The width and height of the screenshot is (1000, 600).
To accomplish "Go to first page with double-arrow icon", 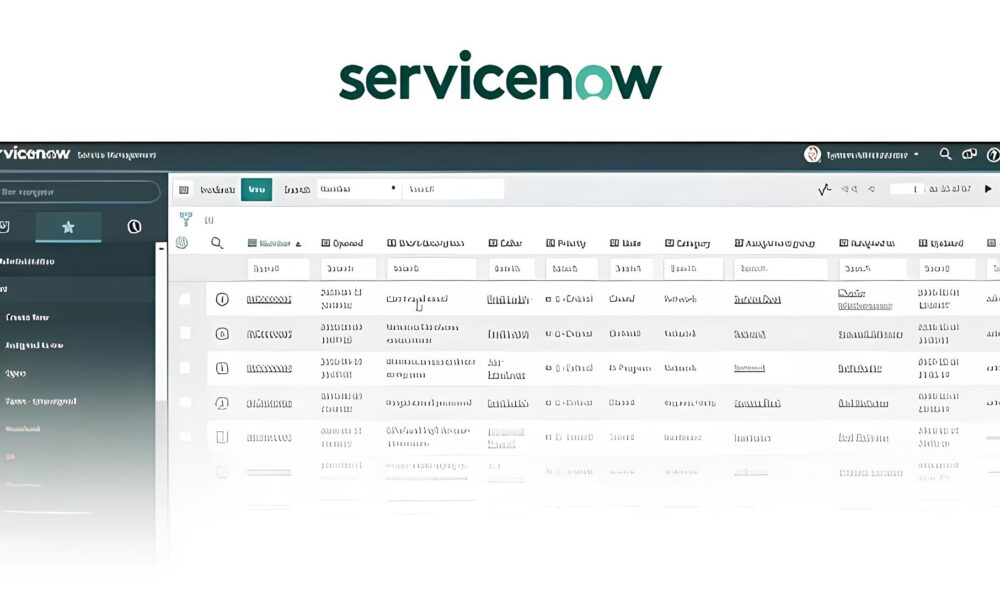I will 849,189.
